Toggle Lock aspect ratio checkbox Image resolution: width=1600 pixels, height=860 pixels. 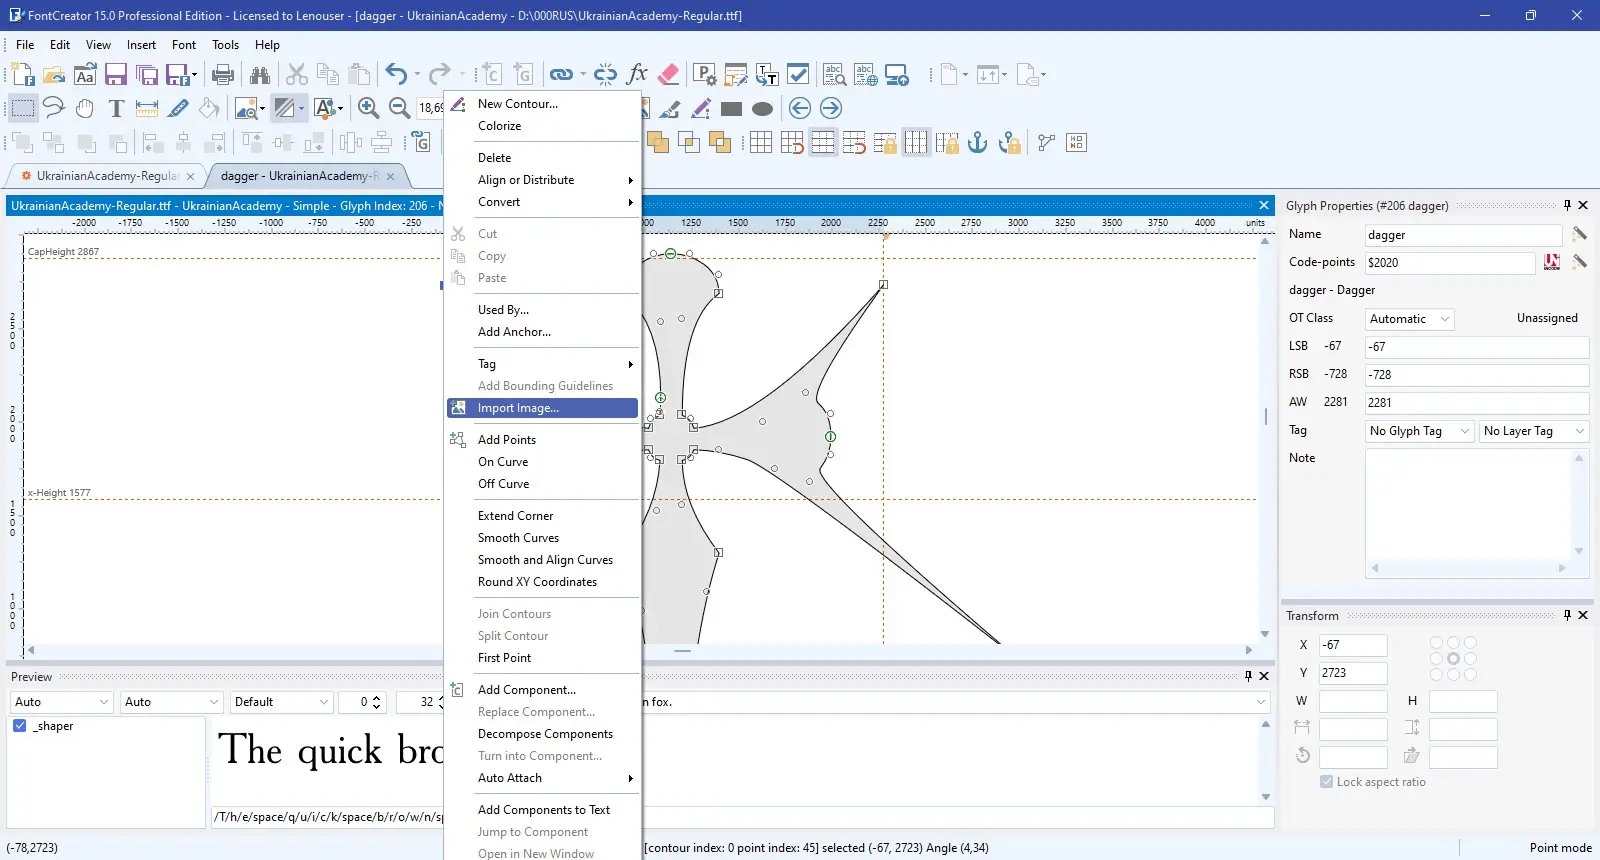coord(1326,782)
